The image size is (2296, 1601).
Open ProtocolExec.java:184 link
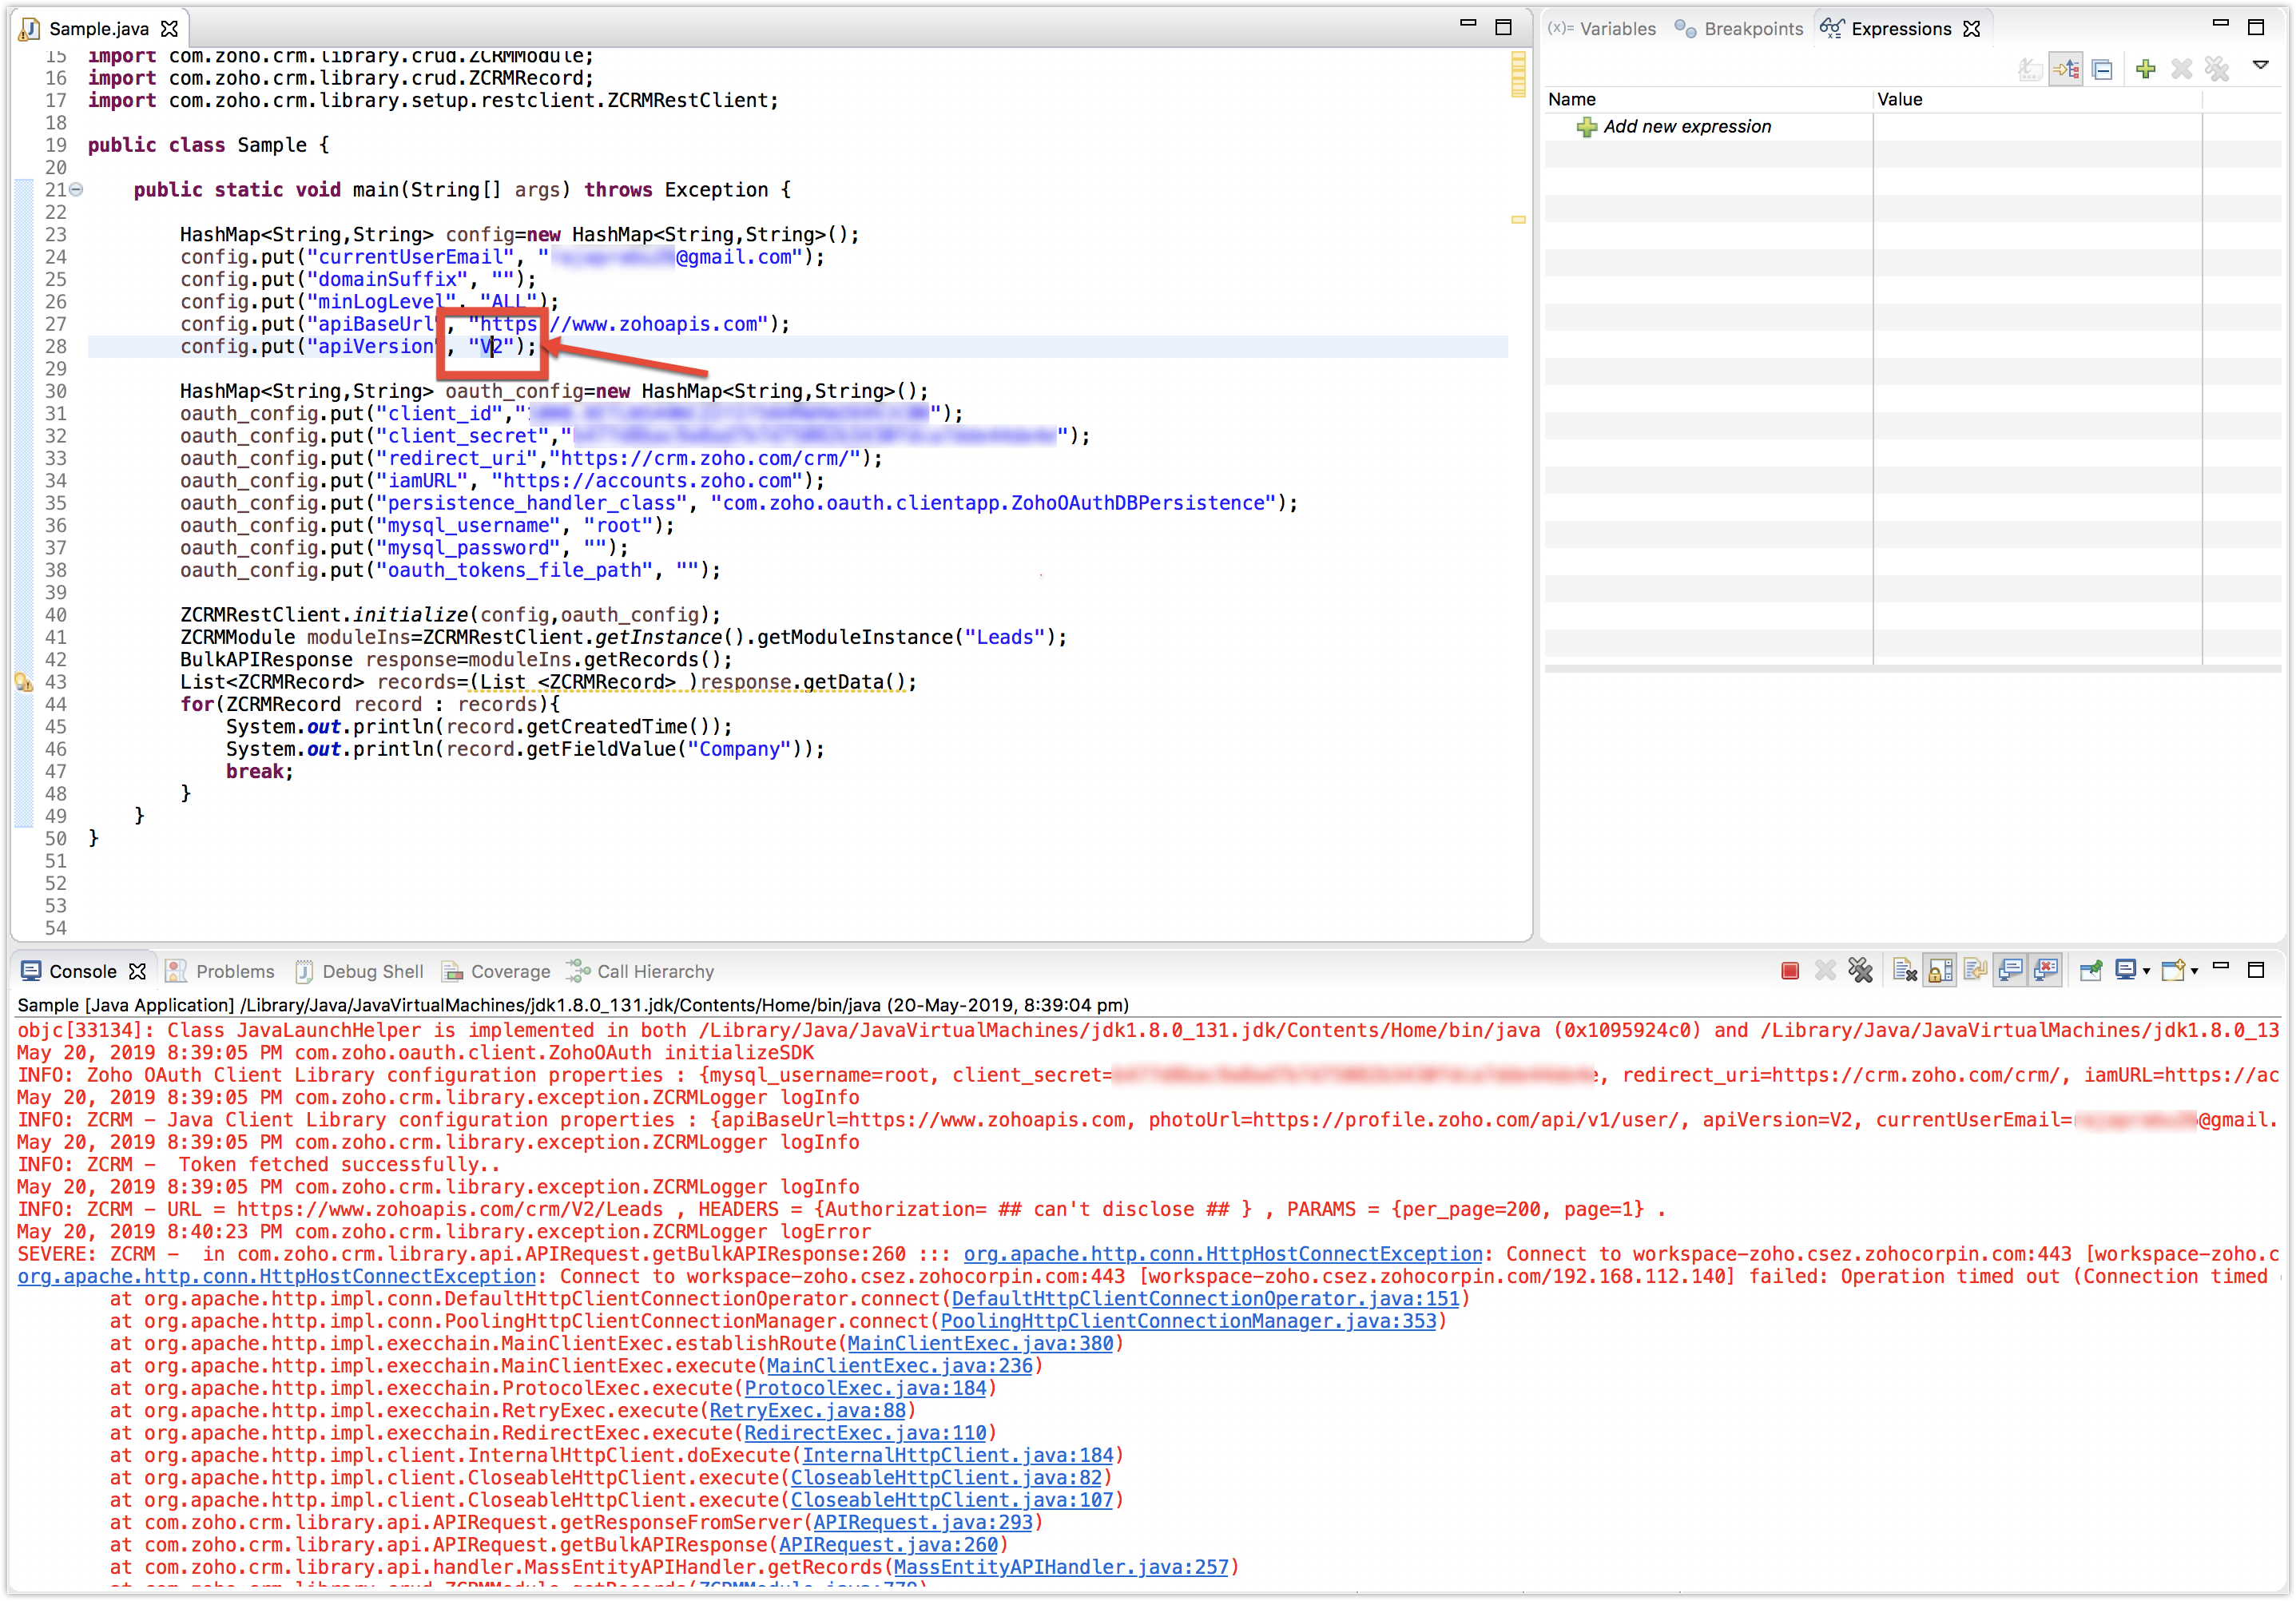865,1388
